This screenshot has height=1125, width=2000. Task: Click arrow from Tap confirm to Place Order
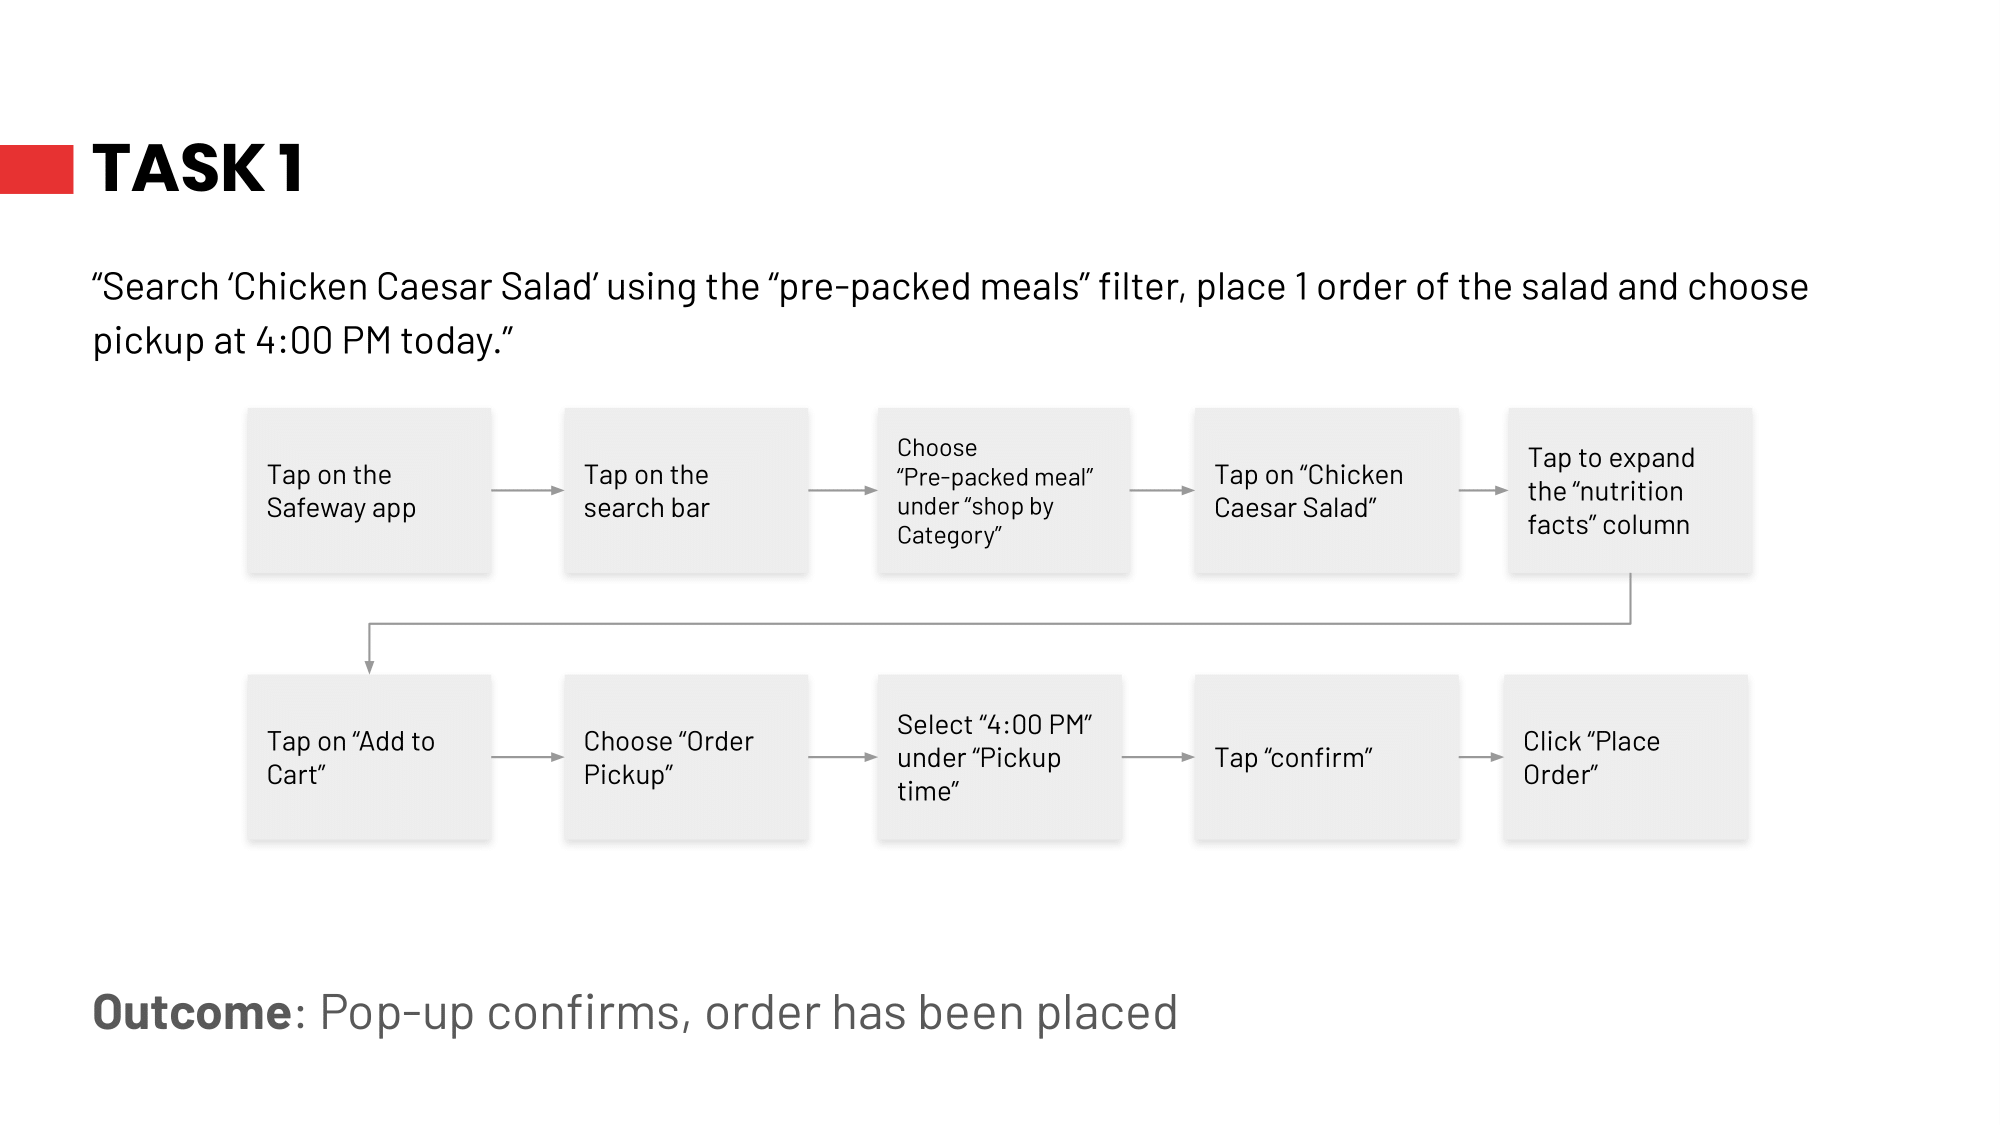tap(1481, 757)
